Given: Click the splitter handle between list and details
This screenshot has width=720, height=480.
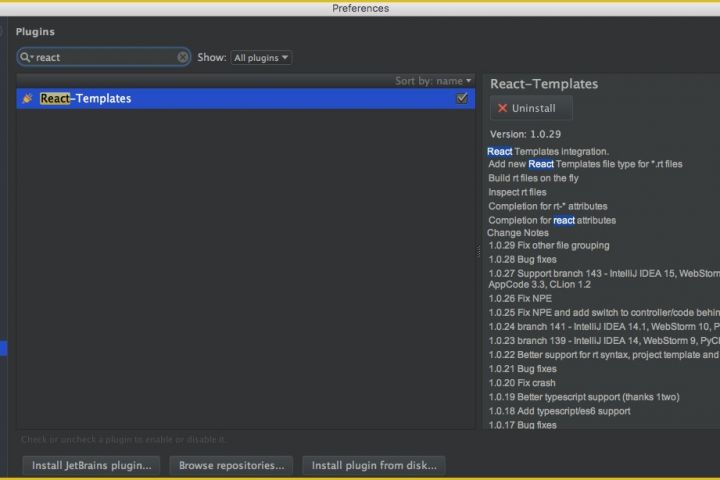Looking at the screenshot, I should (478, 251).
